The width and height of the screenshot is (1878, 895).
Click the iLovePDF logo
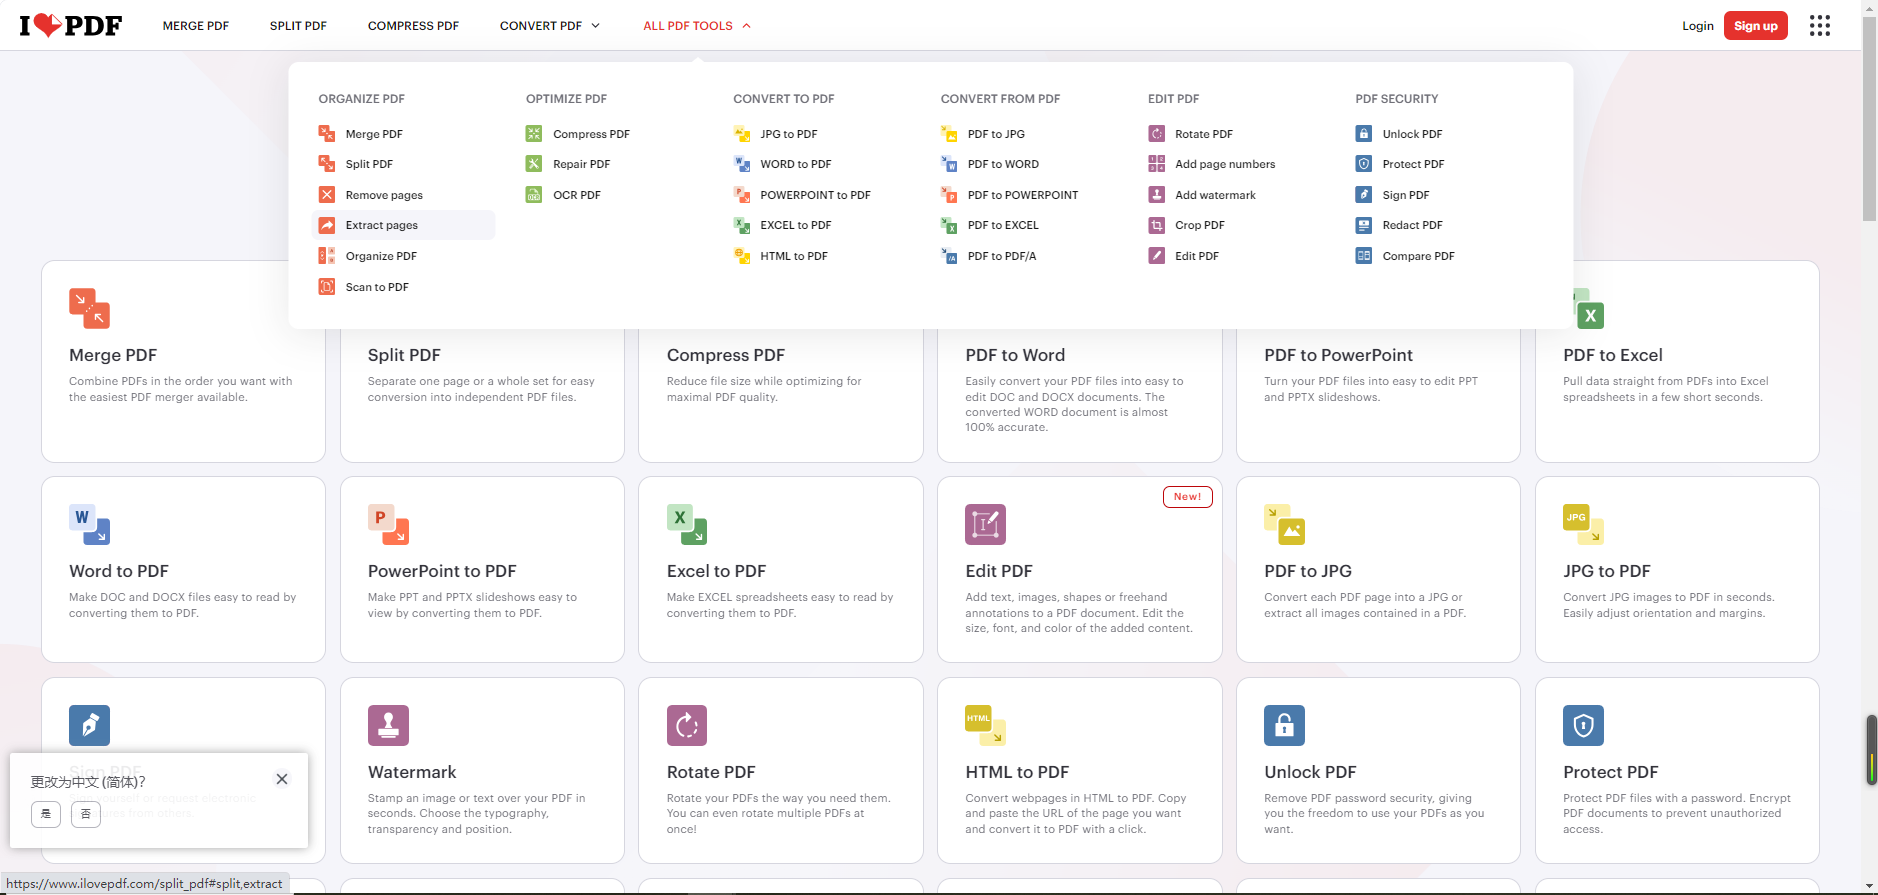coord(70,26)
